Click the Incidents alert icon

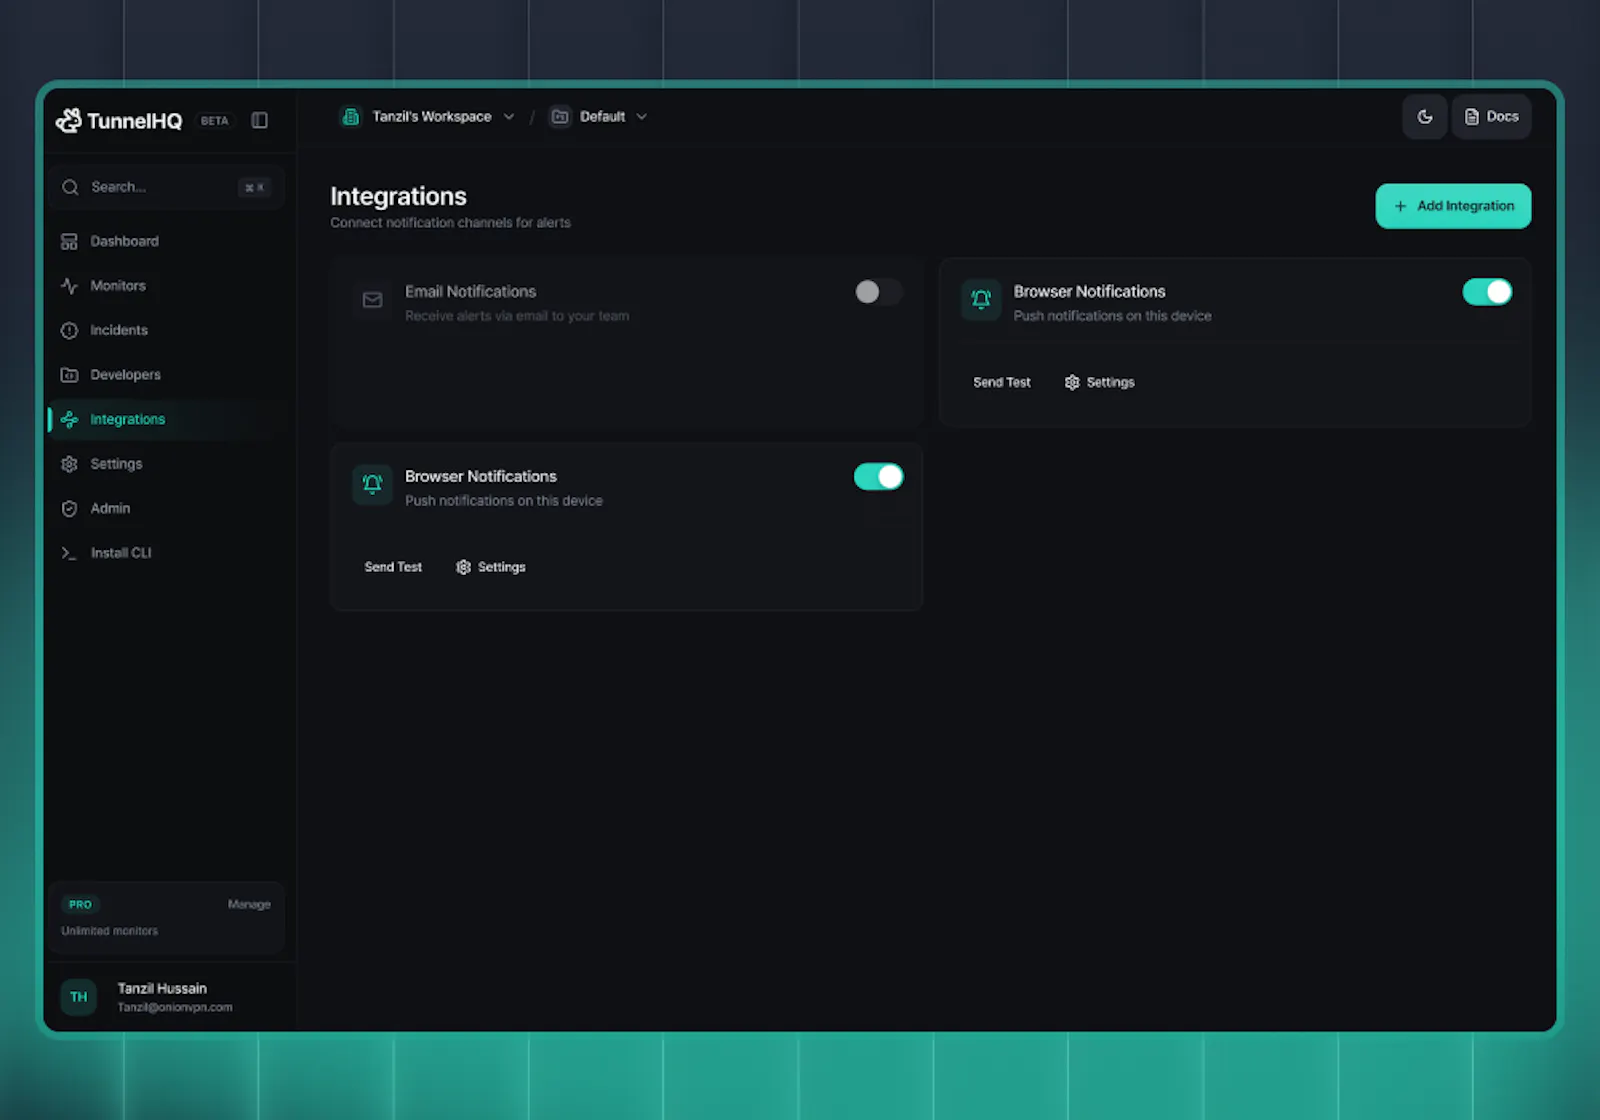[x=69, y=330]
